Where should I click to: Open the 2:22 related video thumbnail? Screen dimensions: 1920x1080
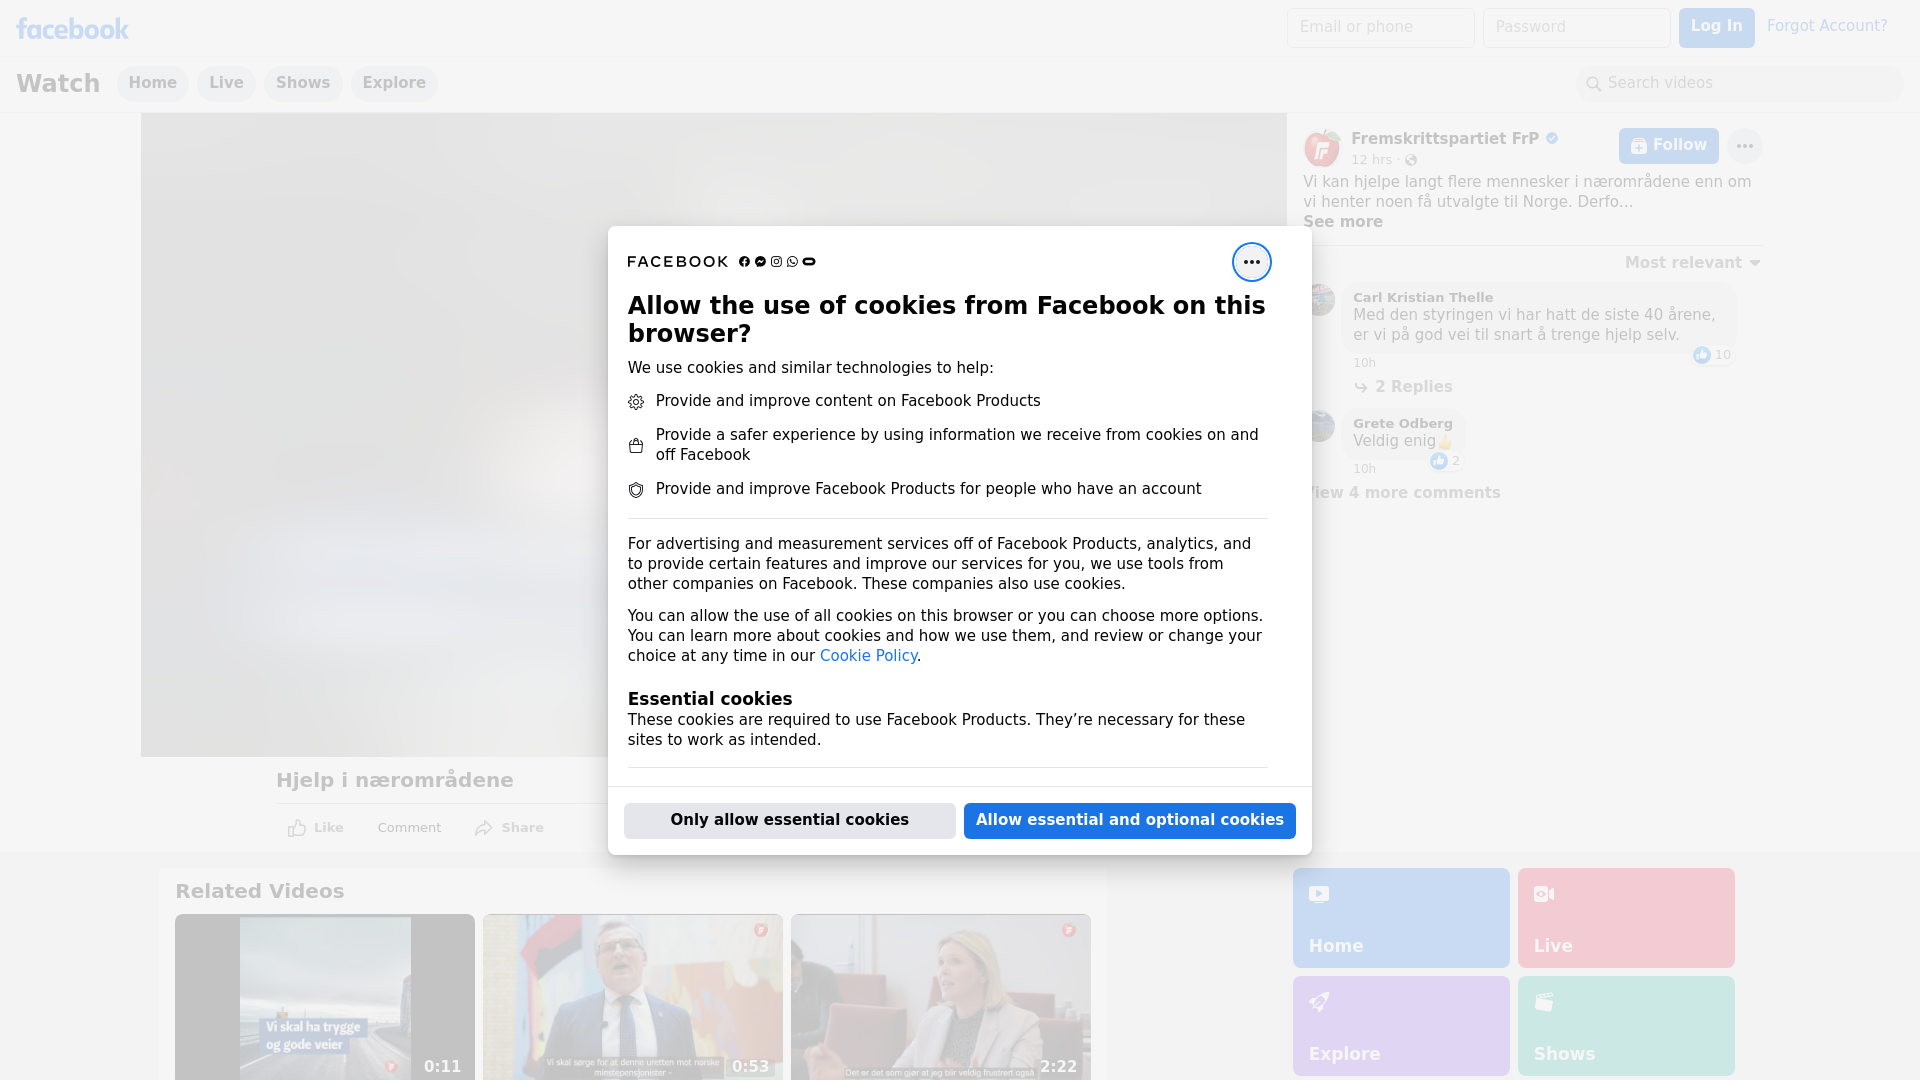941,997
